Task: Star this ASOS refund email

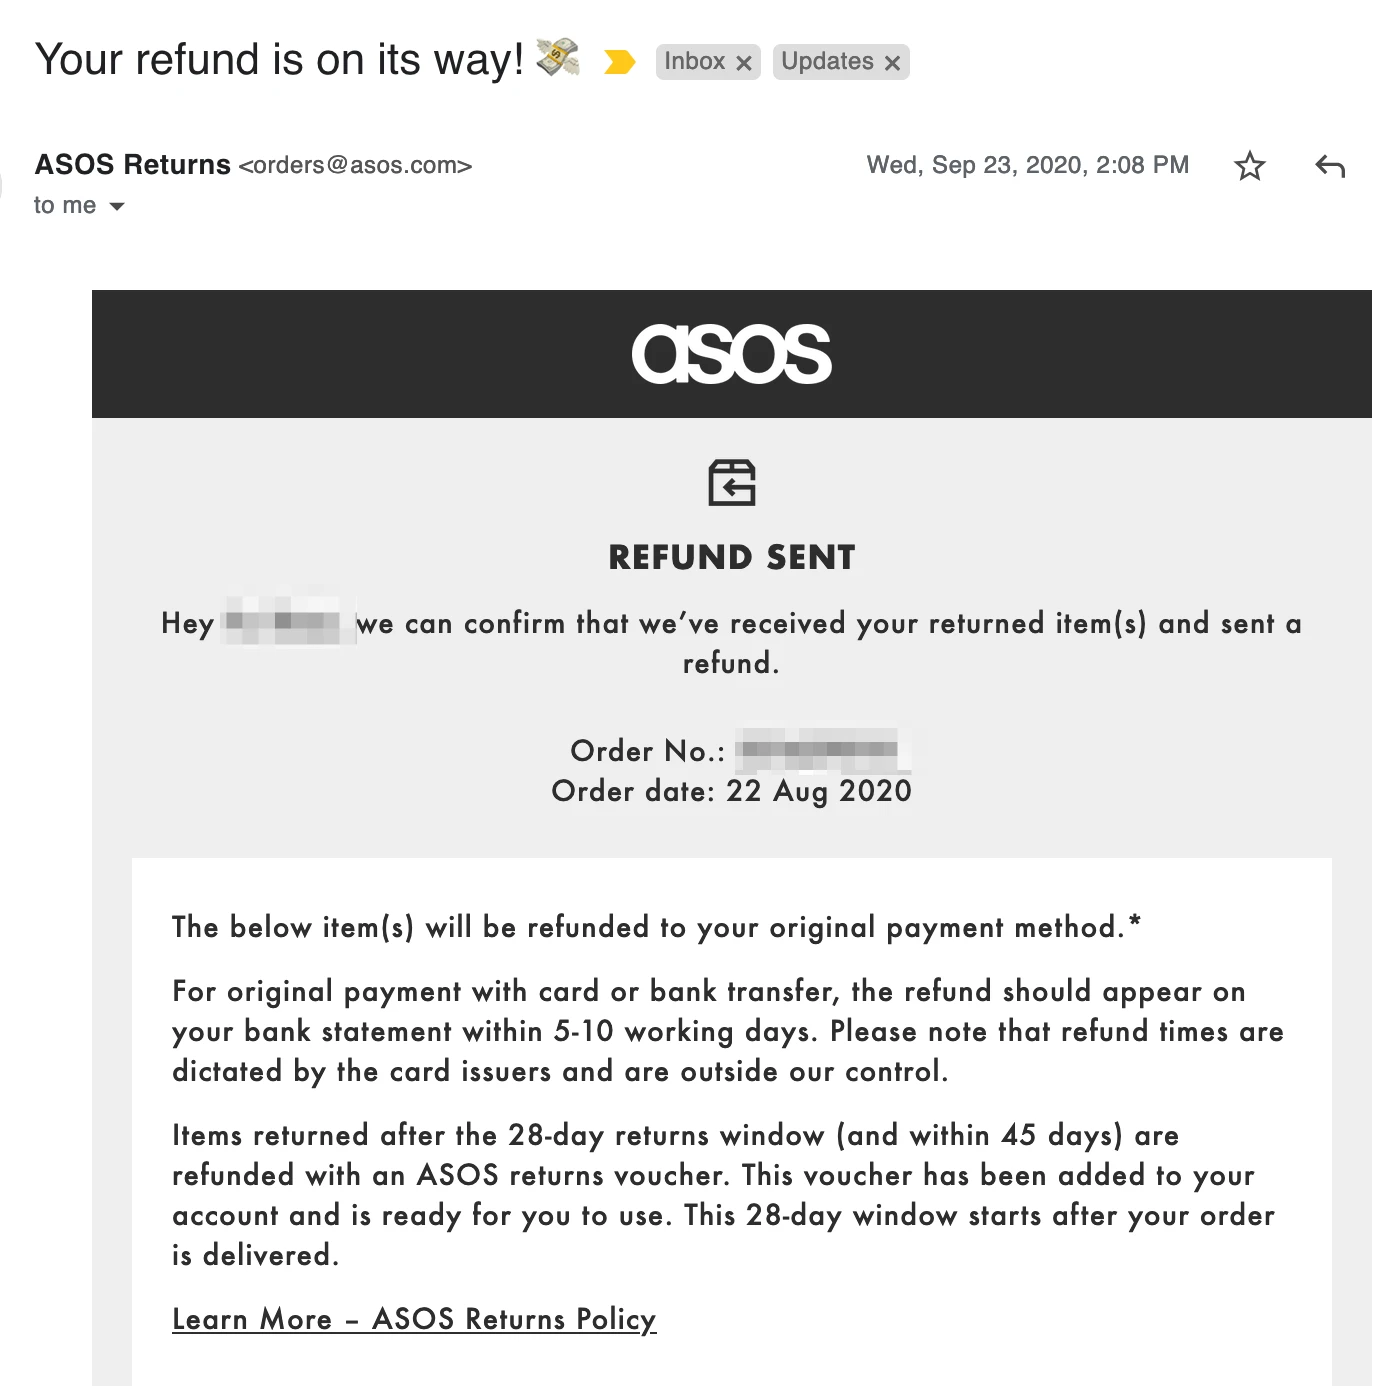Action: click(x=1249, y=166)
